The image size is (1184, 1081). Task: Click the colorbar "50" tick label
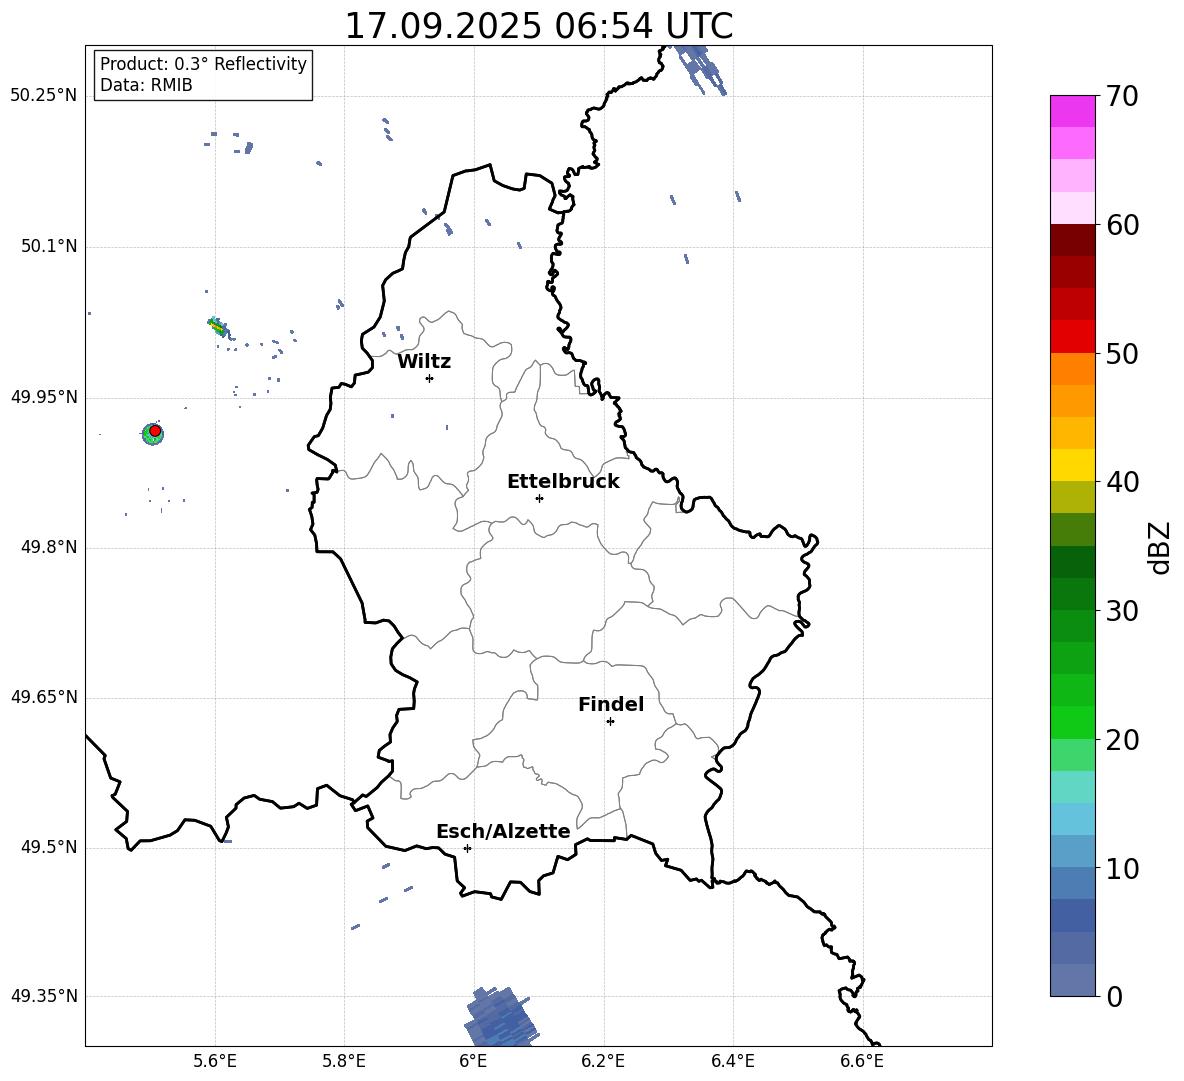click(1122, 354)
